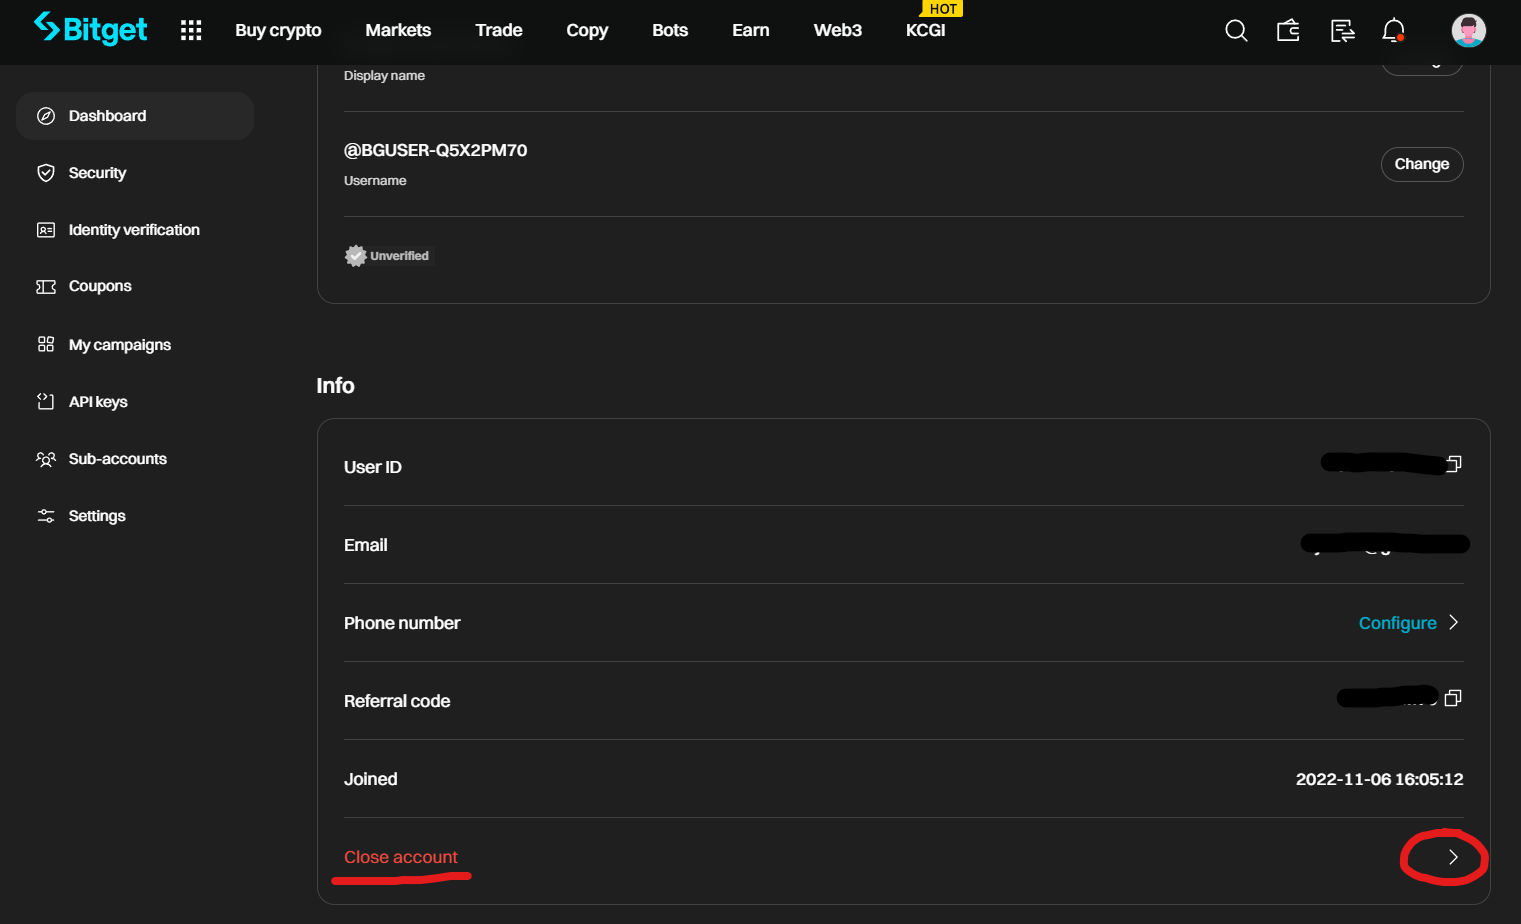Copy the referral code with copy icon
The width and height of the screenshot is (1521, 924).
point(1453,698)
